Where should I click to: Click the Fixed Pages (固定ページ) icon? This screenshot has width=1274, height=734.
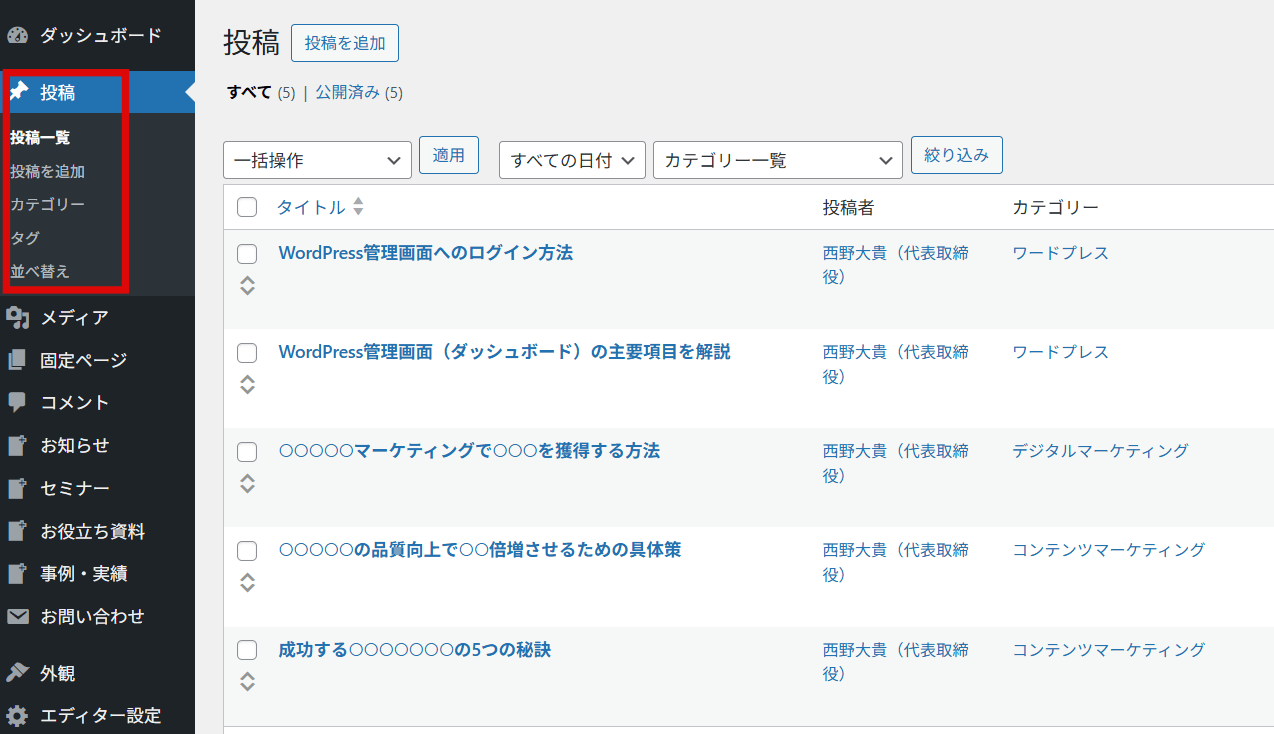point(18,360)
